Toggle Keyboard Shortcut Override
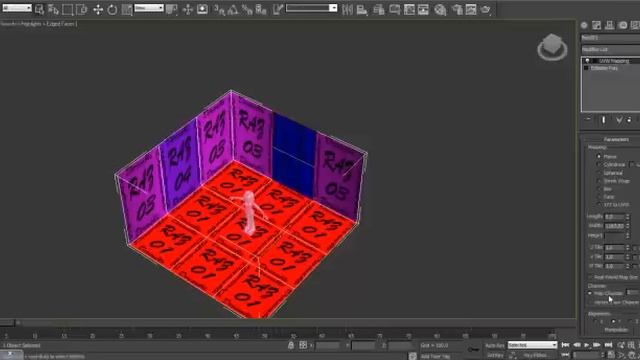Viewport: 640px width, 360px height. [x=202, y=9]
